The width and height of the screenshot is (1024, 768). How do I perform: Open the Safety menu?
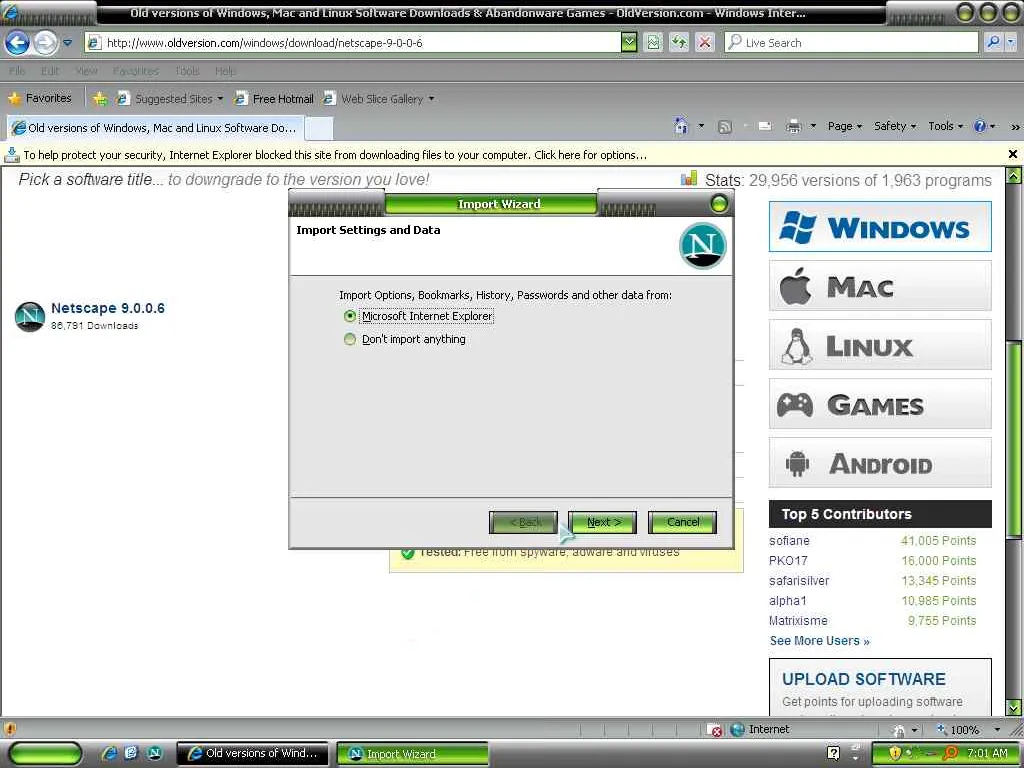895,126
